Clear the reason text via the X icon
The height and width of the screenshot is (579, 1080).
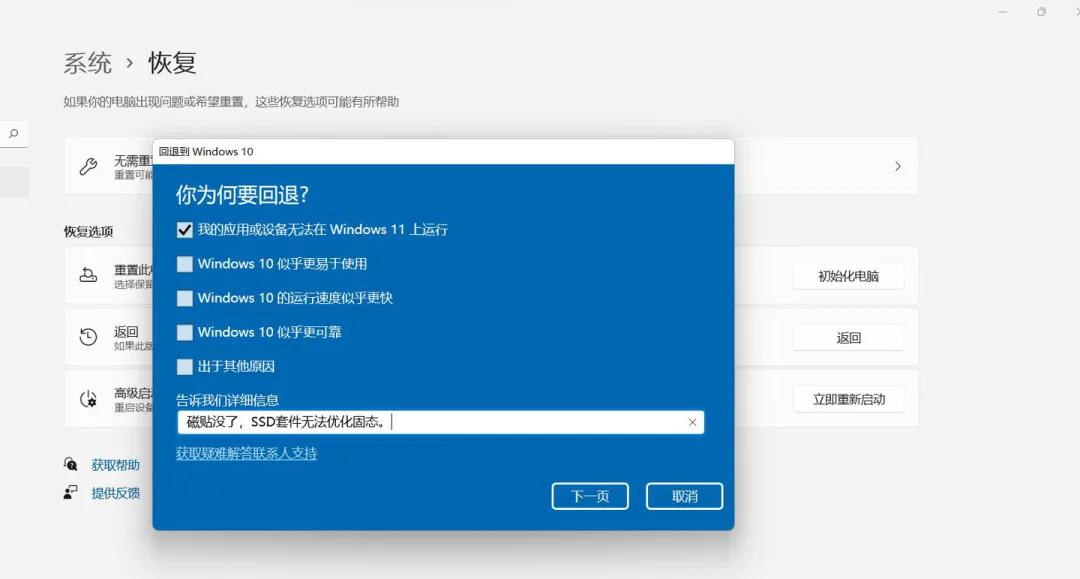coord(691,421)
